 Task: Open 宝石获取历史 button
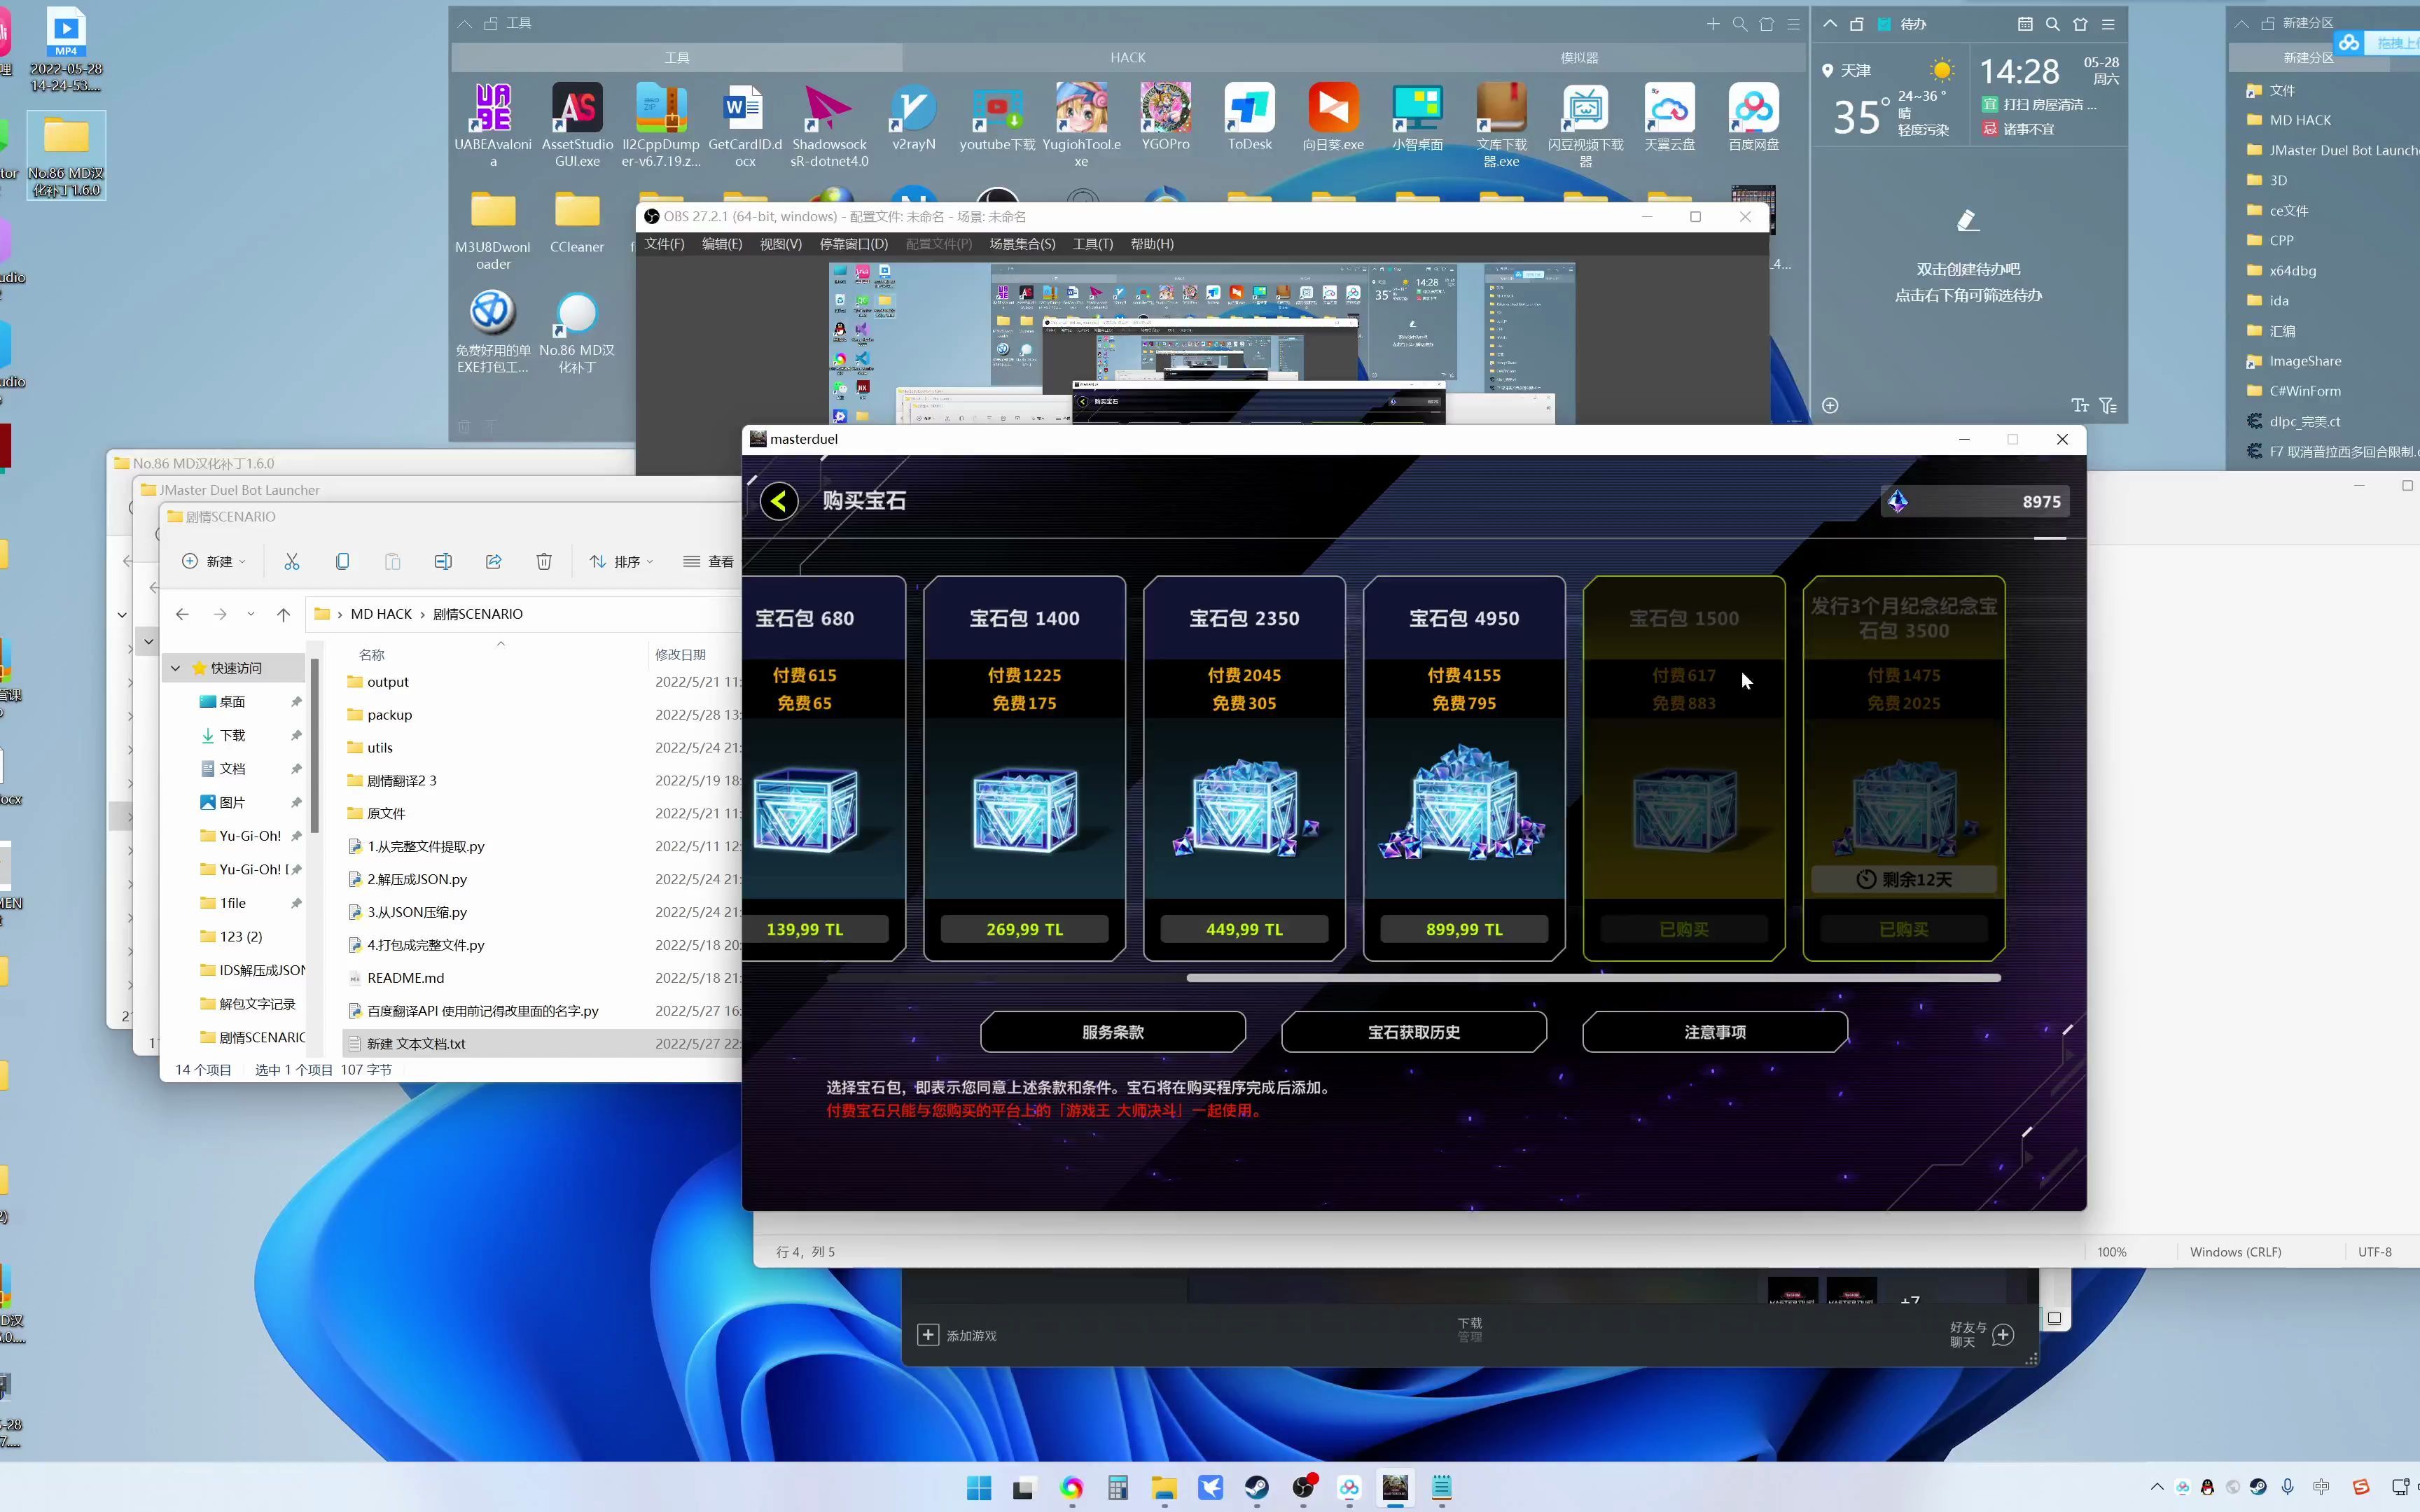click(x=1414, y=1031)
